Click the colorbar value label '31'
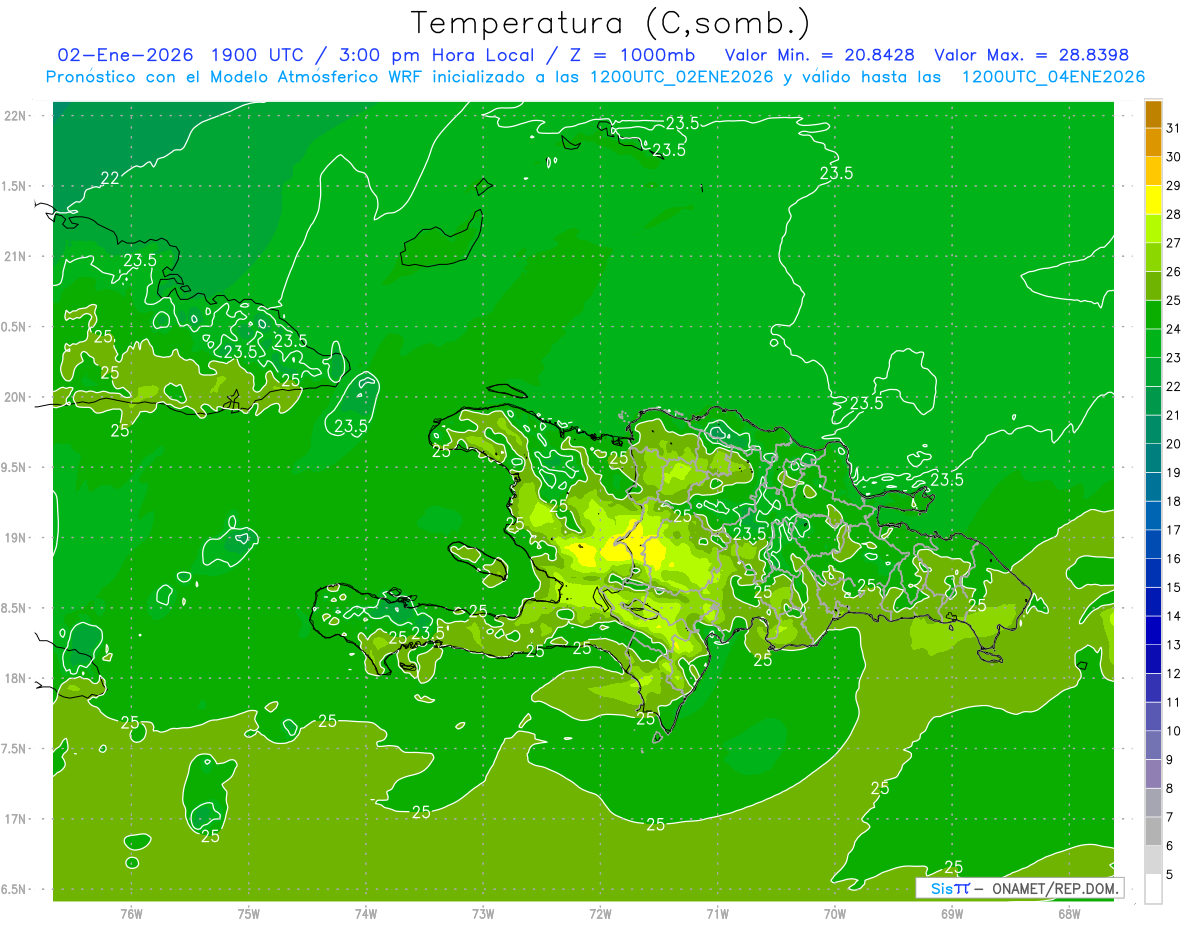 point(1173,128)
